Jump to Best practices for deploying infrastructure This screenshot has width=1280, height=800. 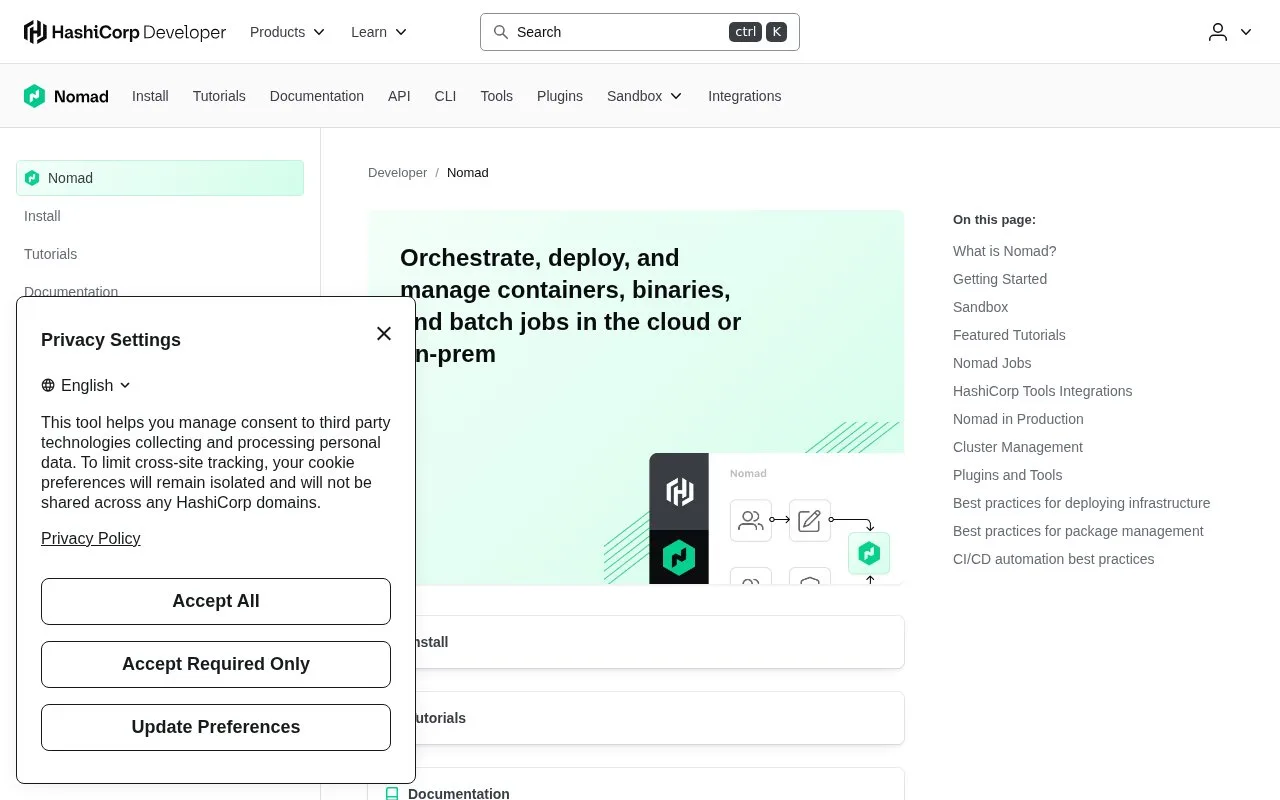[x=1081, y=503]
